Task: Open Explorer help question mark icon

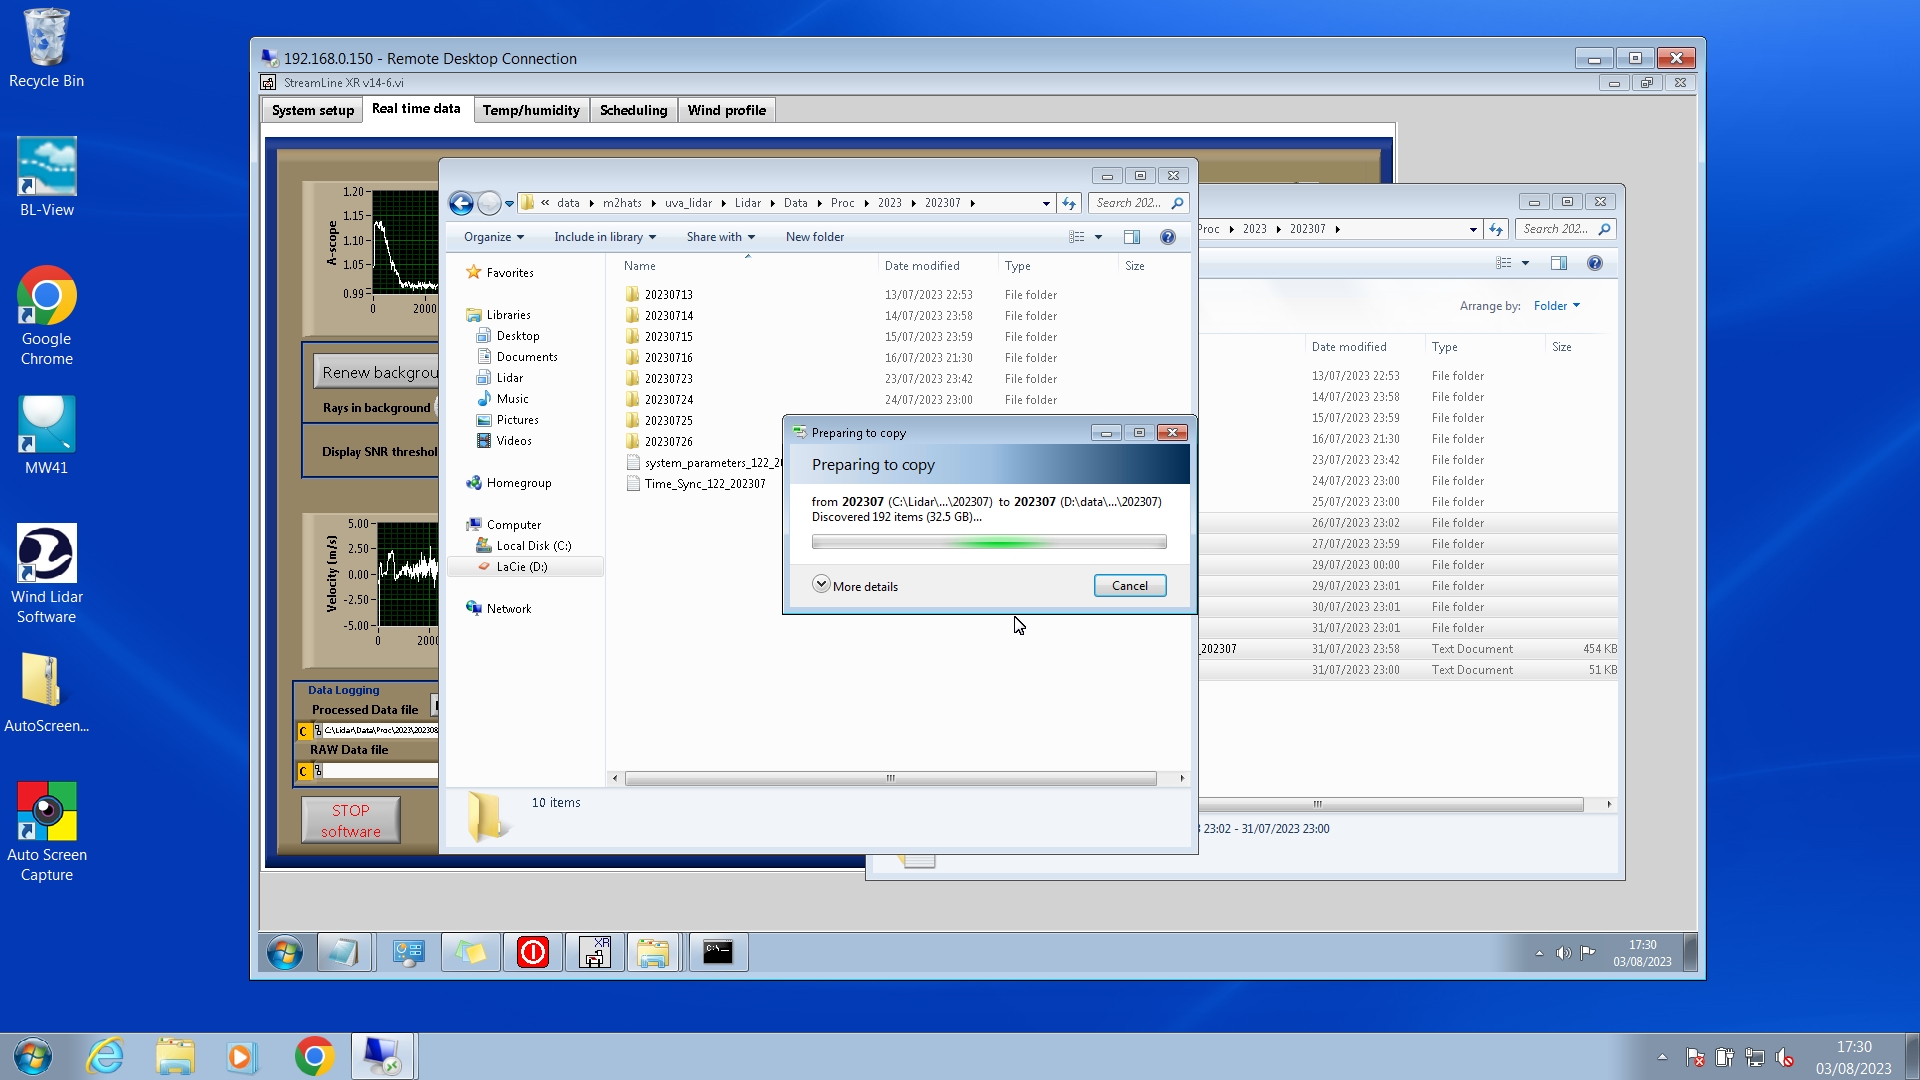Action: [1167, 237]
